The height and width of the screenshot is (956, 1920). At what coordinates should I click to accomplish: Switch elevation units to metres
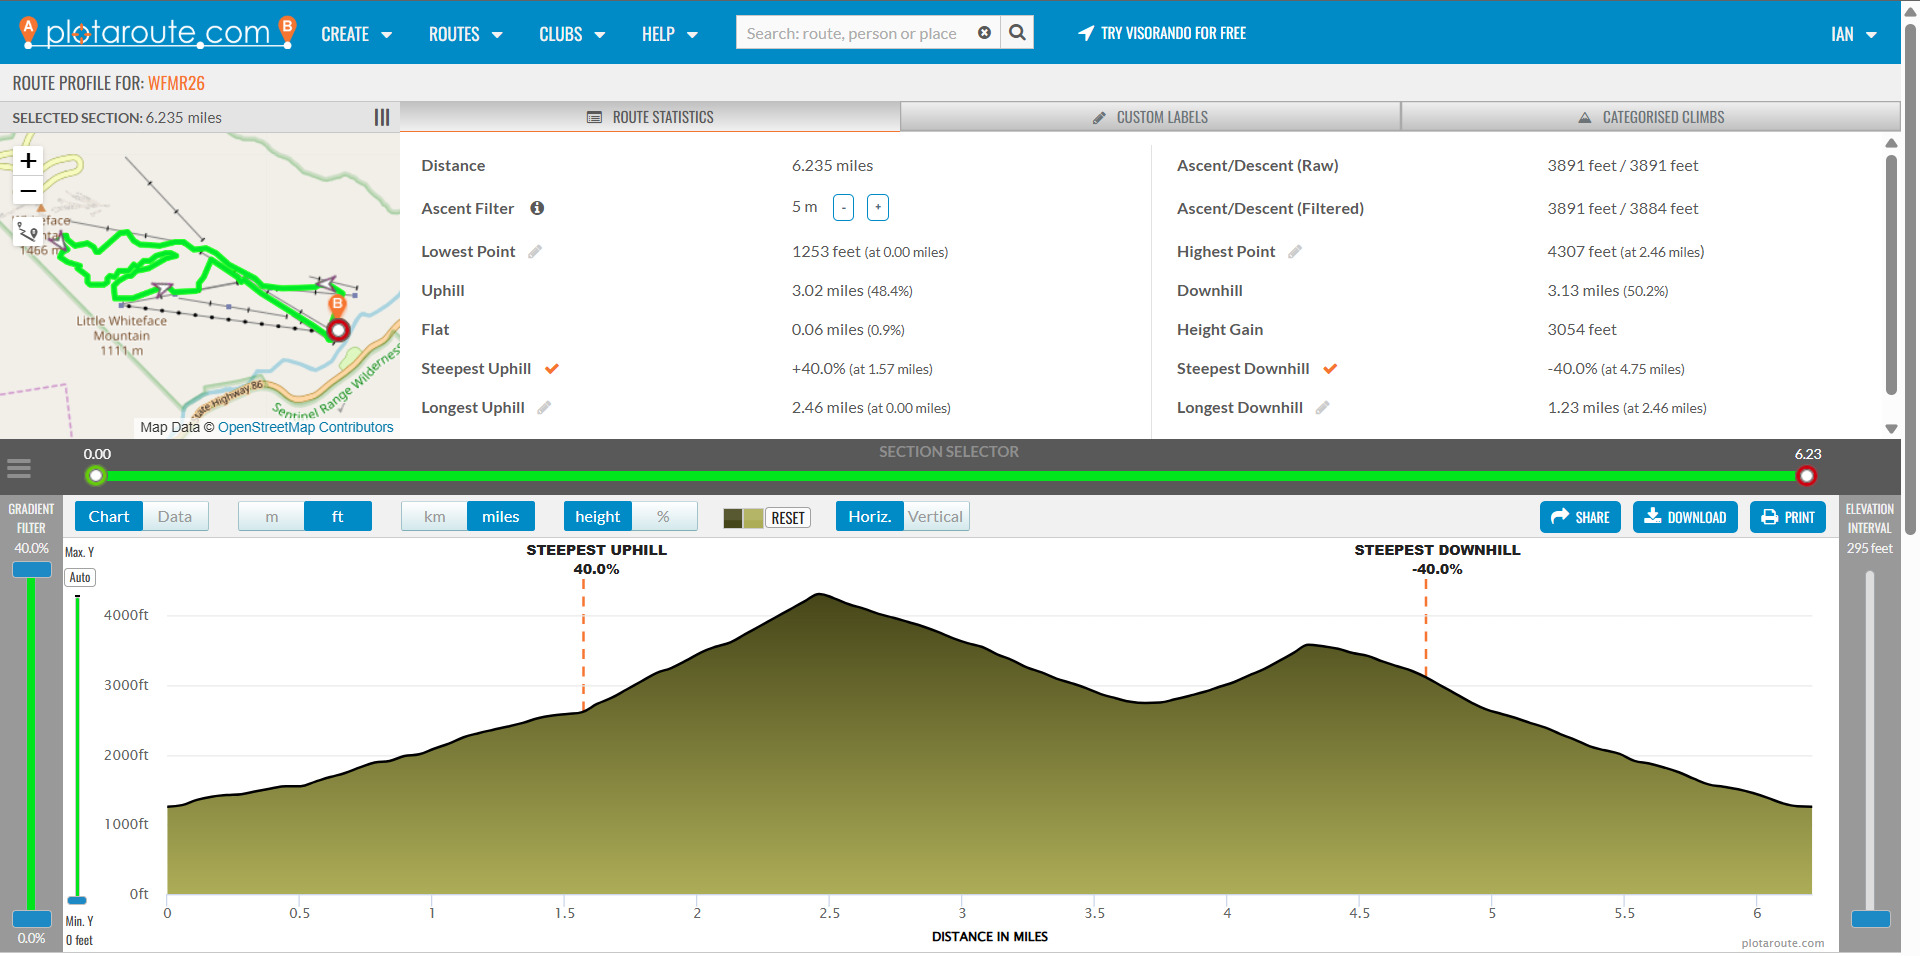pos(271,517)
